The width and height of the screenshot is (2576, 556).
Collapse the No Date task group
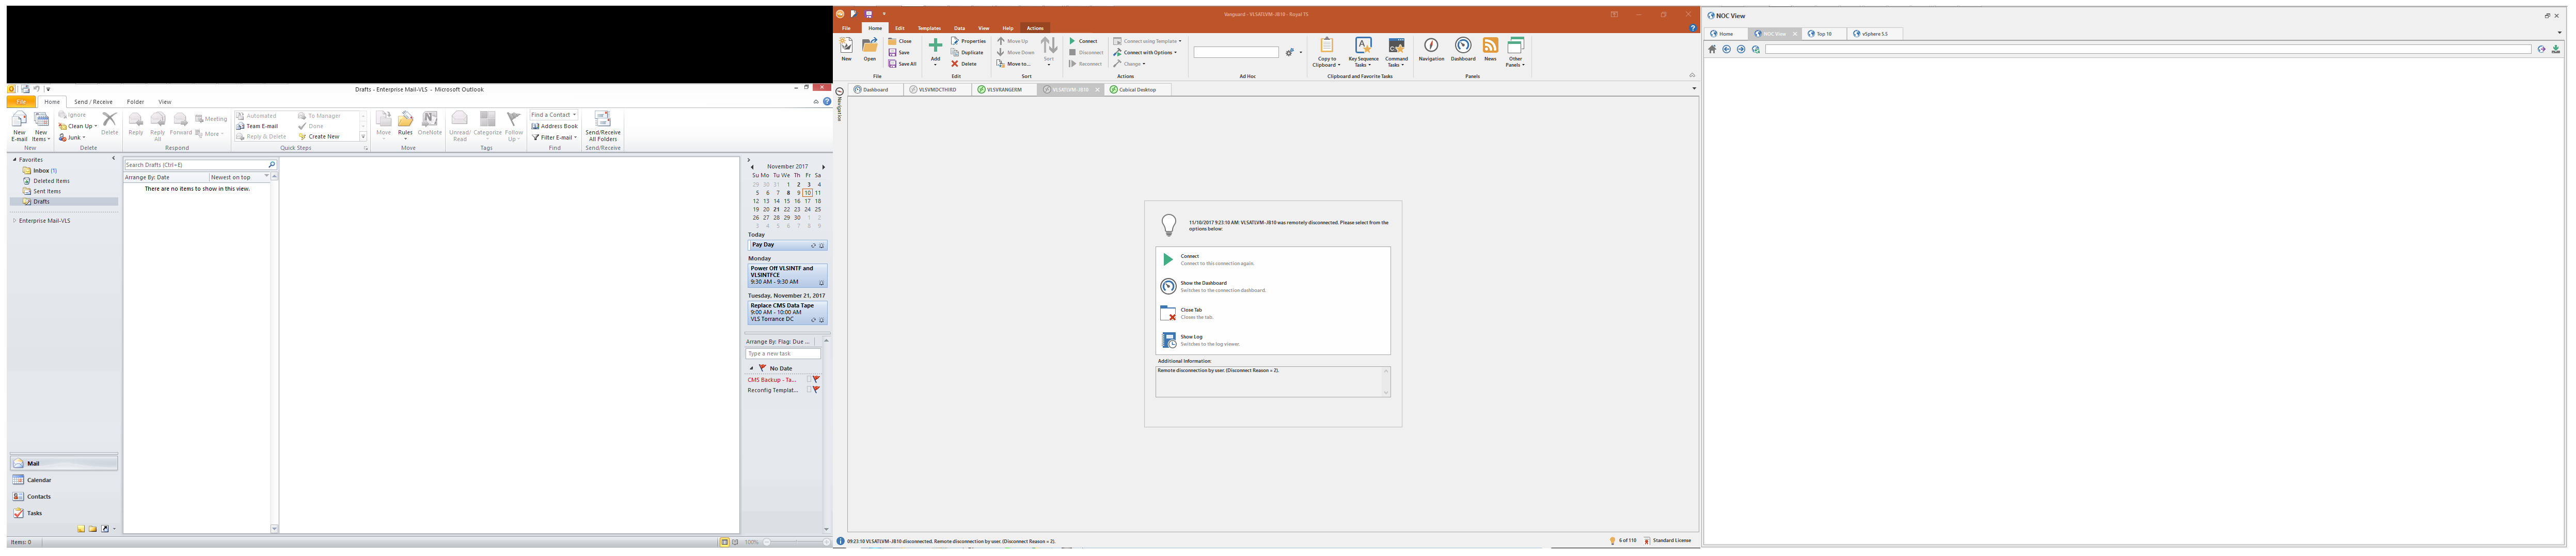click(752, 368)
